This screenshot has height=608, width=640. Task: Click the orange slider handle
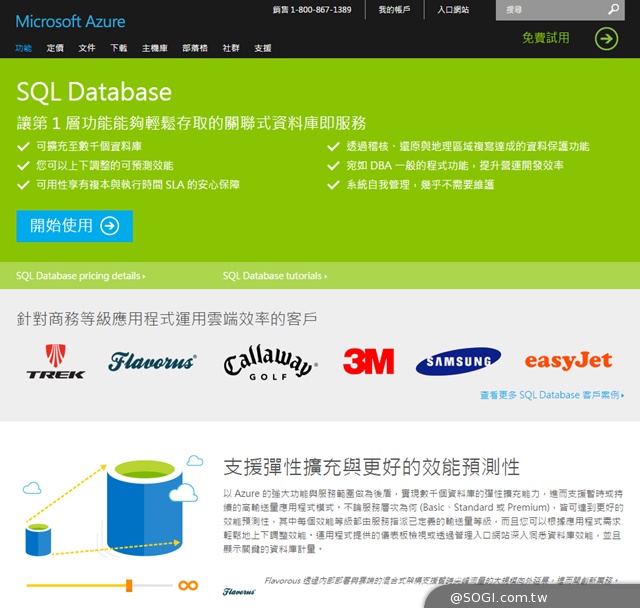129,586
